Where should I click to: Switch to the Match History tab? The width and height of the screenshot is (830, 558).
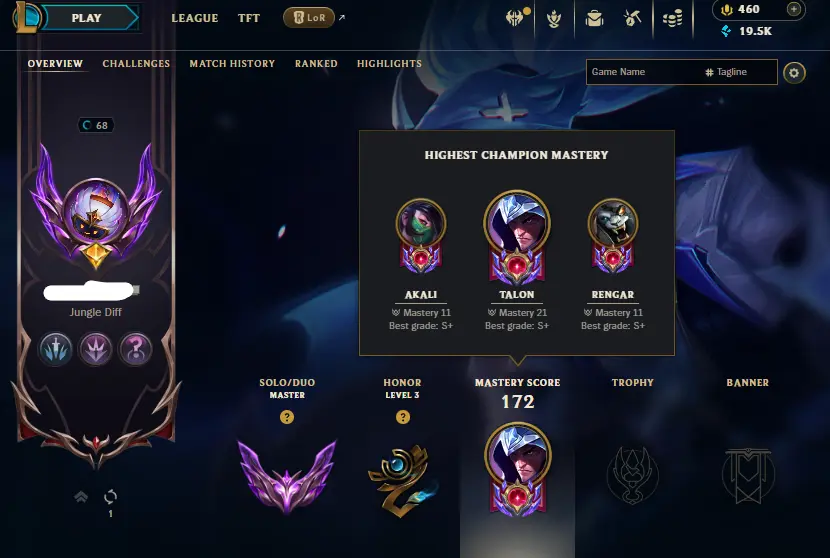pos(232,64)
